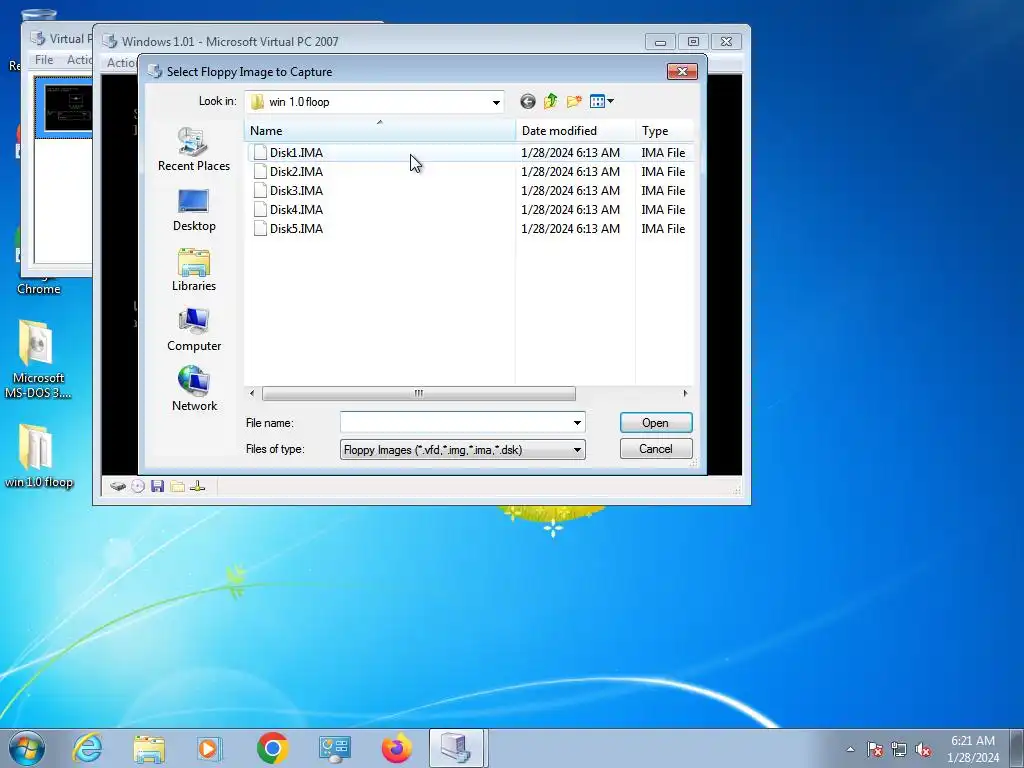The height and width of the screenshot is (768, 1024).
Task: Expand the Look in folder dropdown
Action: 496,102
